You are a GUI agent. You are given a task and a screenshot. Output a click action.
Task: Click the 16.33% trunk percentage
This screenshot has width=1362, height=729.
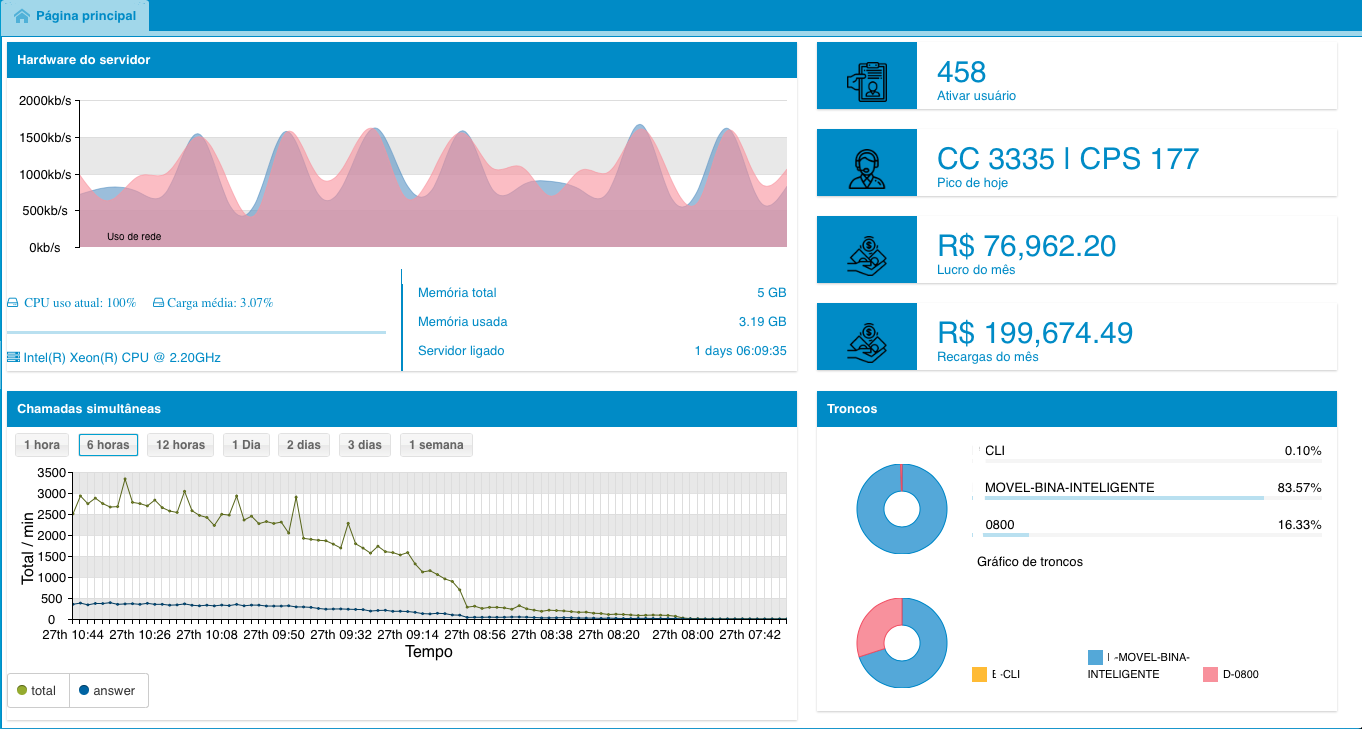pyautogui.click(x=1300, y=525)
